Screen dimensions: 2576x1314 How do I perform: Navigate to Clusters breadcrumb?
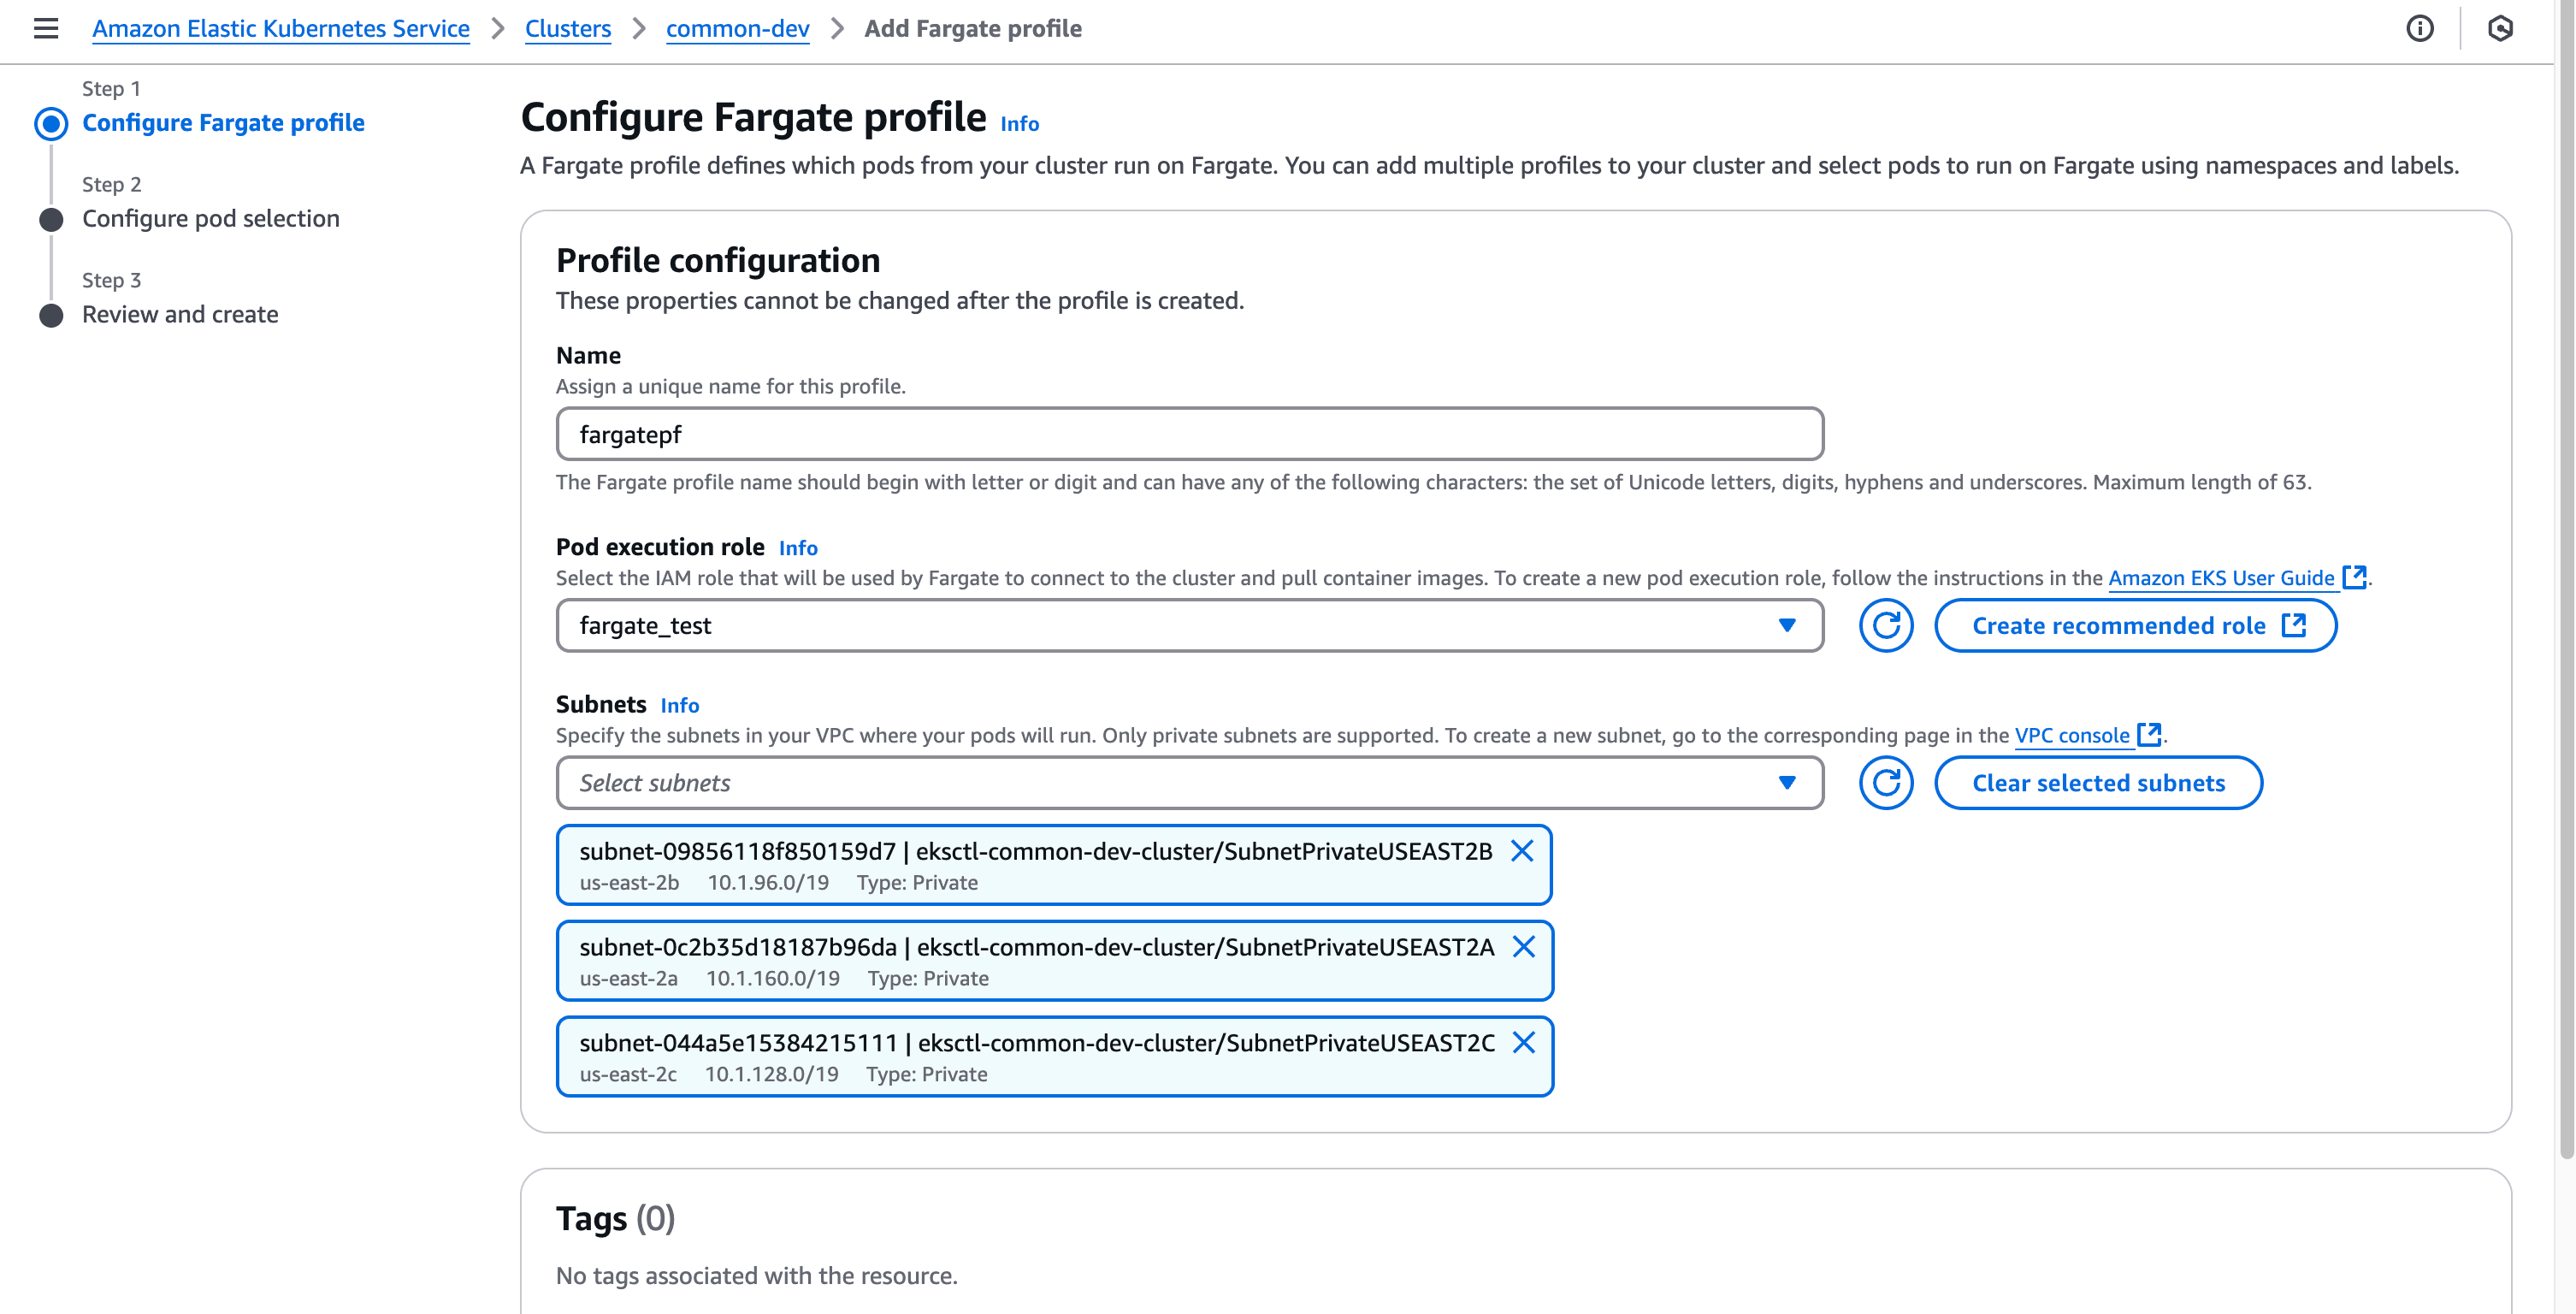point(567,29)
